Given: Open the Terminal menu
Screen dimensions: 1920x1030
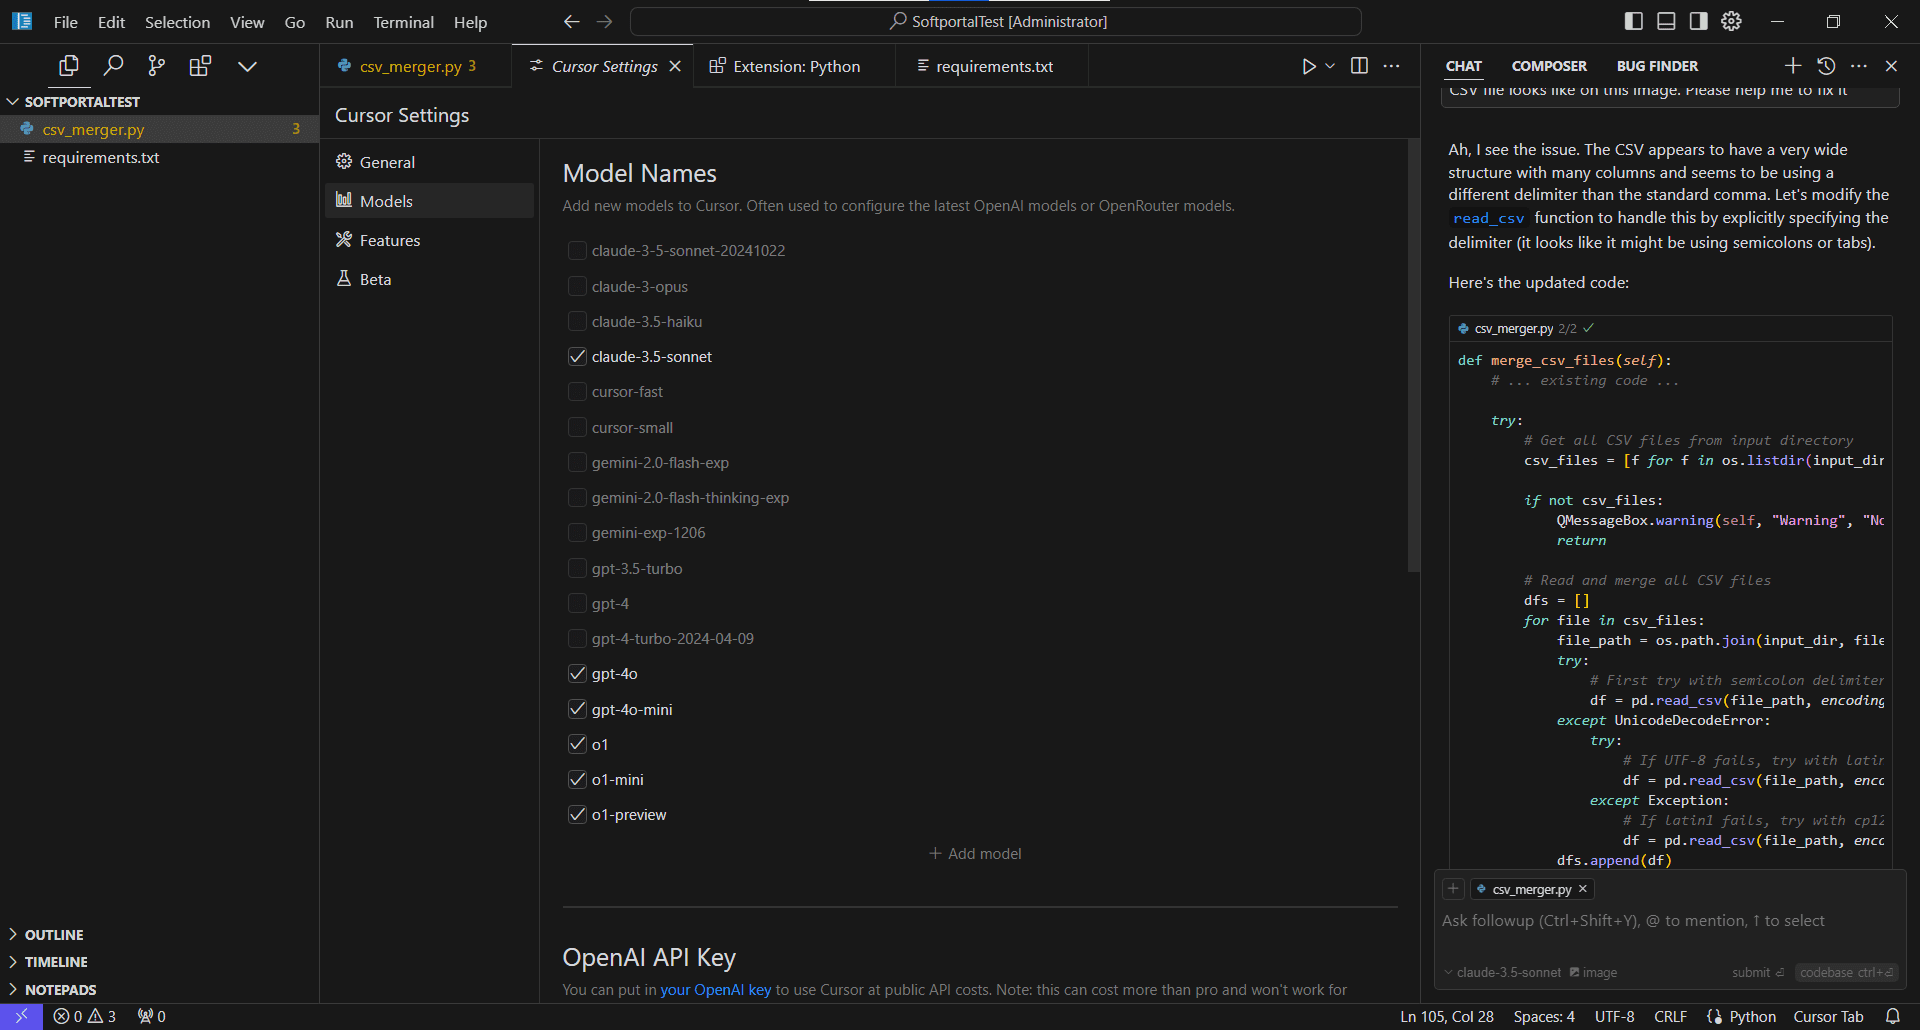Looking at the screenshot, I should (403, 22).
